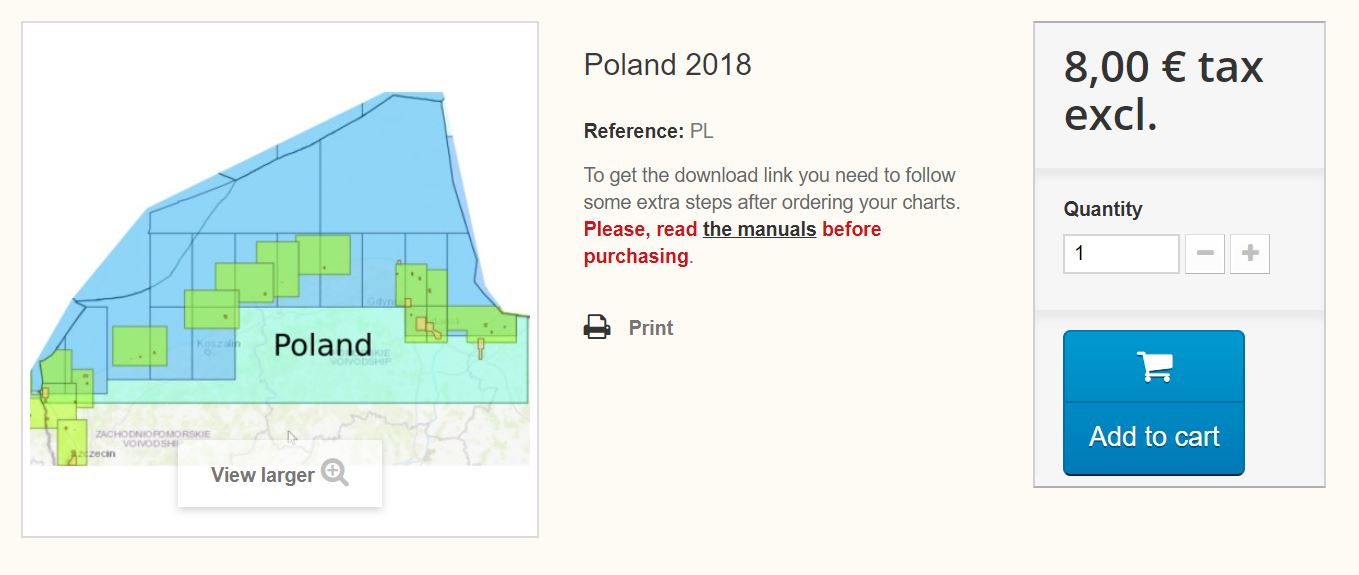
Task: Increase quantity with the plus button
Action: tap(1249, 254)
